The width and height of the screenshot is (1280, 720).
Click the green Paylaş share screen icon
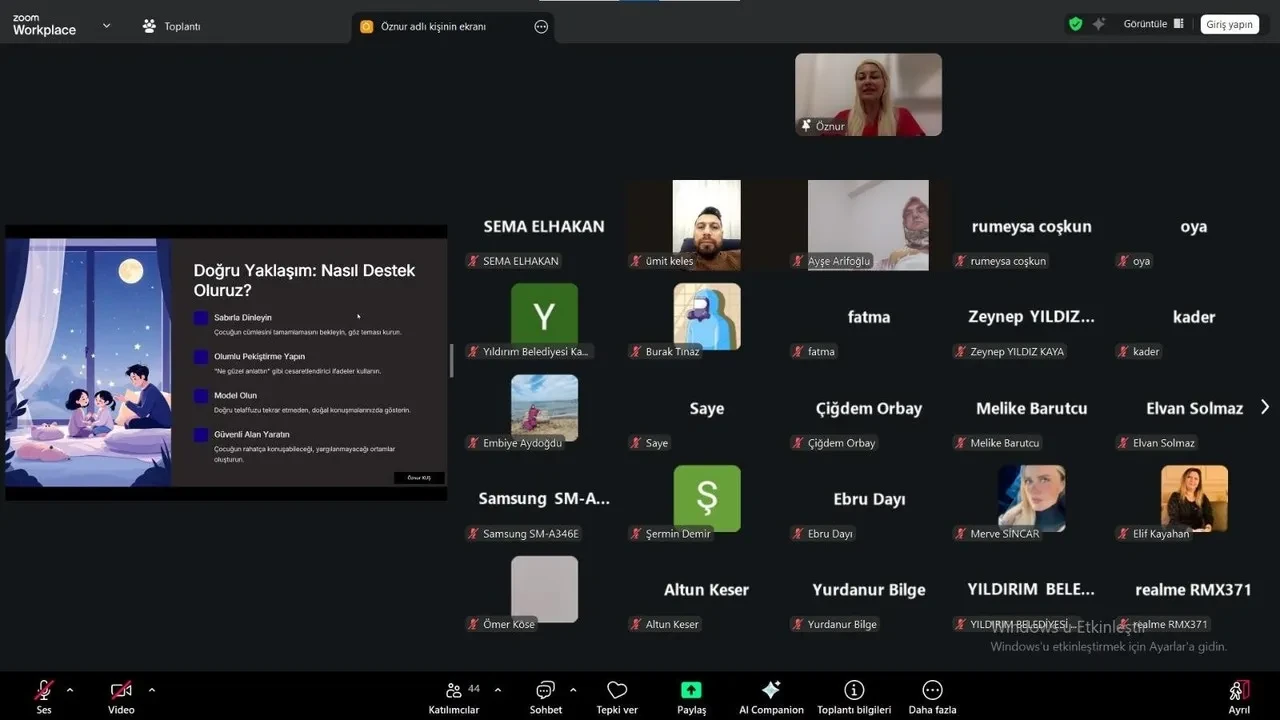click(691, 690)
